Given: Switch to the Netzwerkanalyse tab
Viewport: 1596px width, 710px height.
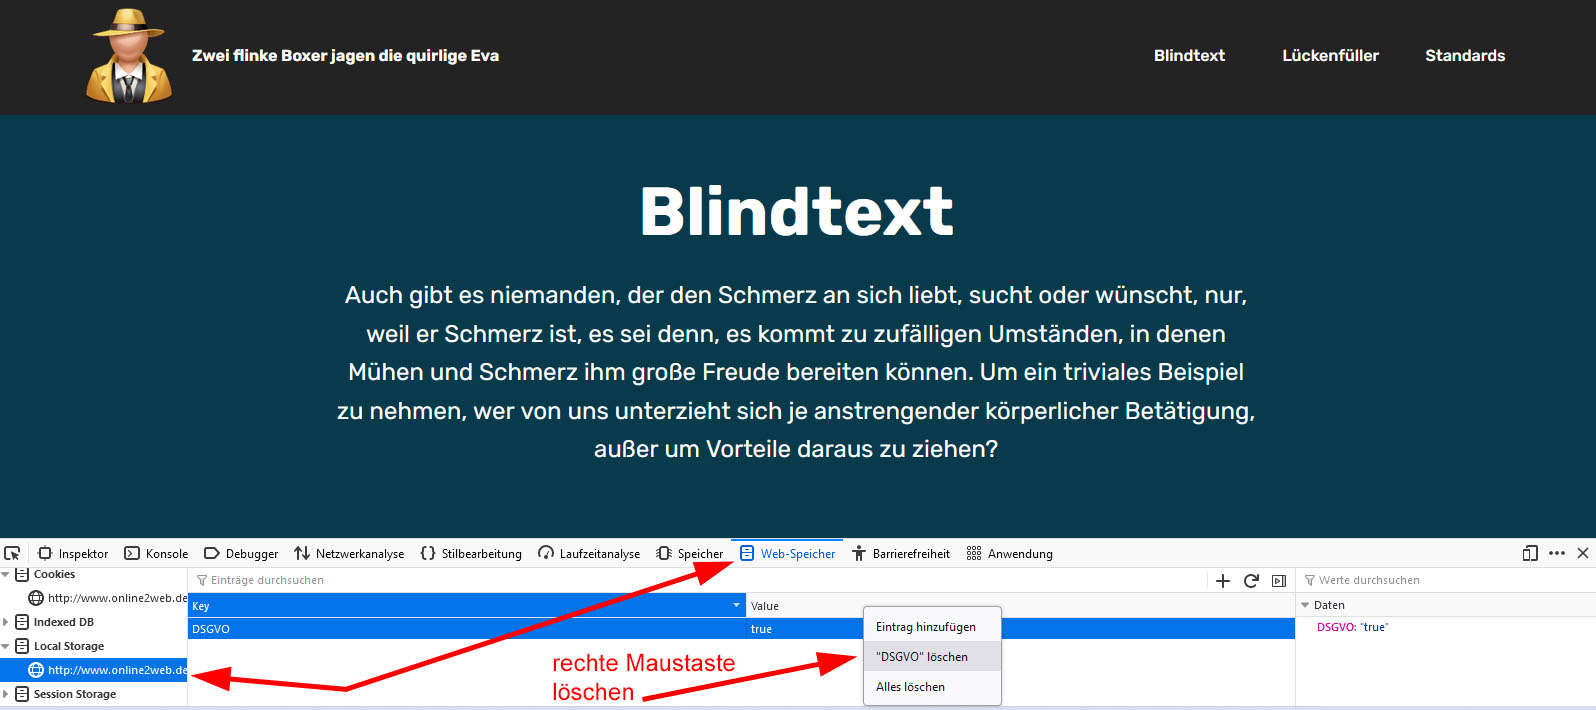Looking at the screenshot, I should click(349, 554).
